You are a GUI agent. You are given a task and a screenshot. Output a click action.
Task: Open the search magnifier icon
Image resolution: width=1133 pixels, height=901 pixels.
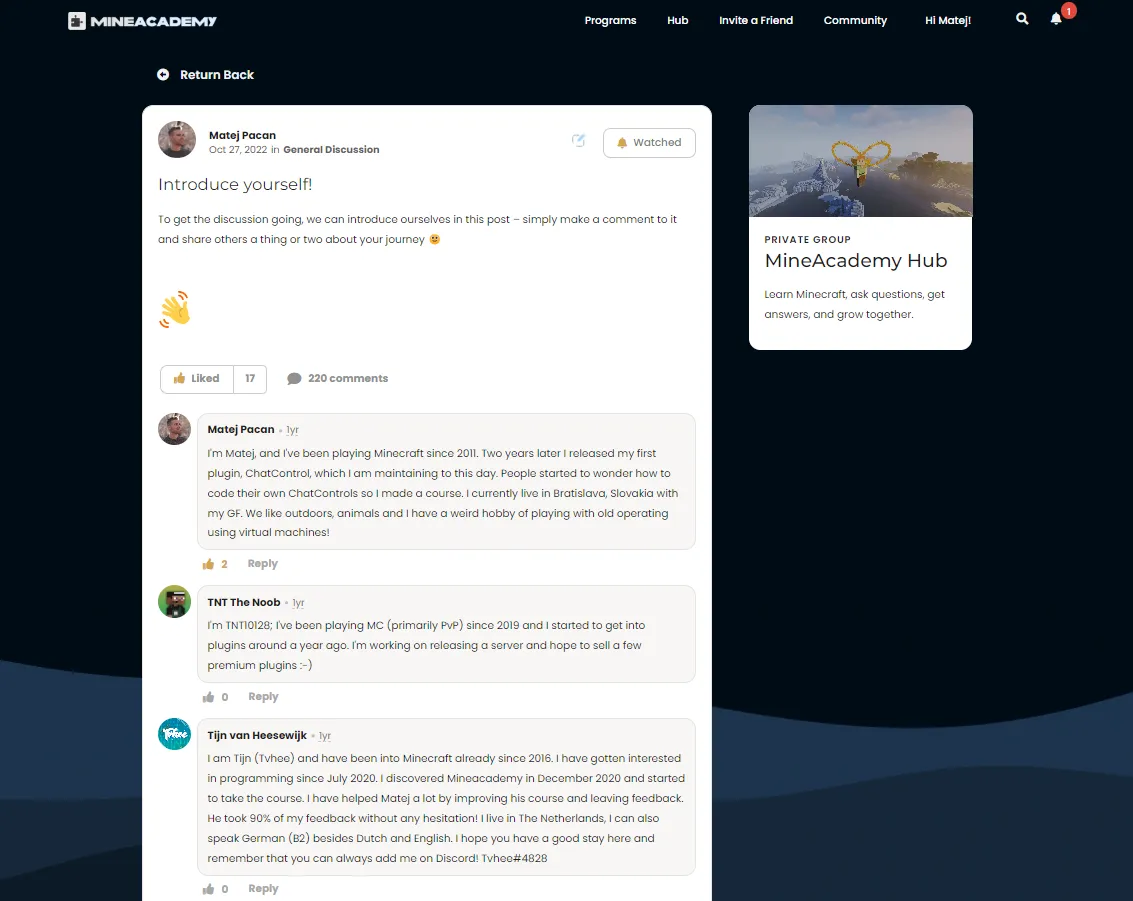click(x=1022, y=19)
